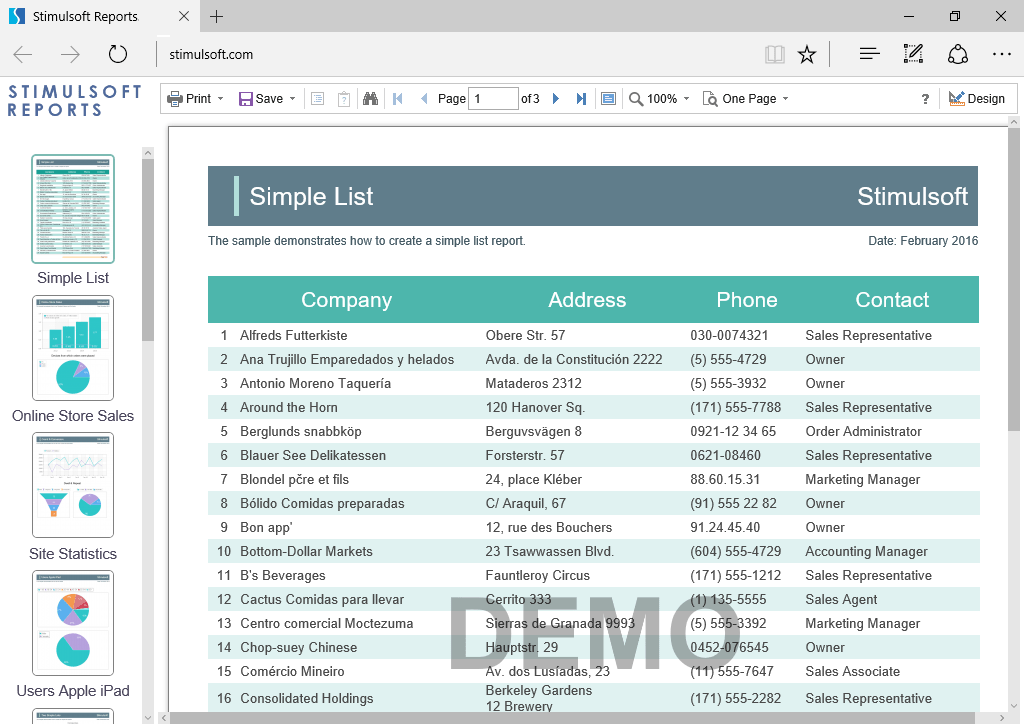Click the Alfreds Futterkiste company cell

coord(293,336)
